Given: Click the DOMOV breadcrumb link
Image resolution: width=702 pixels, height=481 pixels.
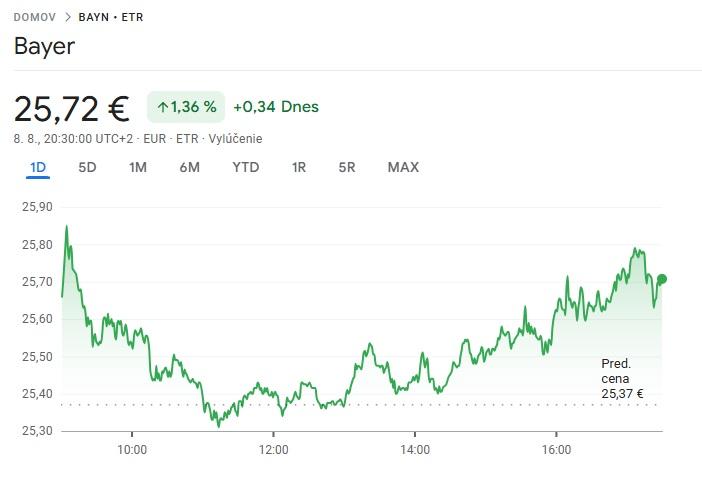Looking at the screenshot, I should pyautogui.click(x=34, y=17).
